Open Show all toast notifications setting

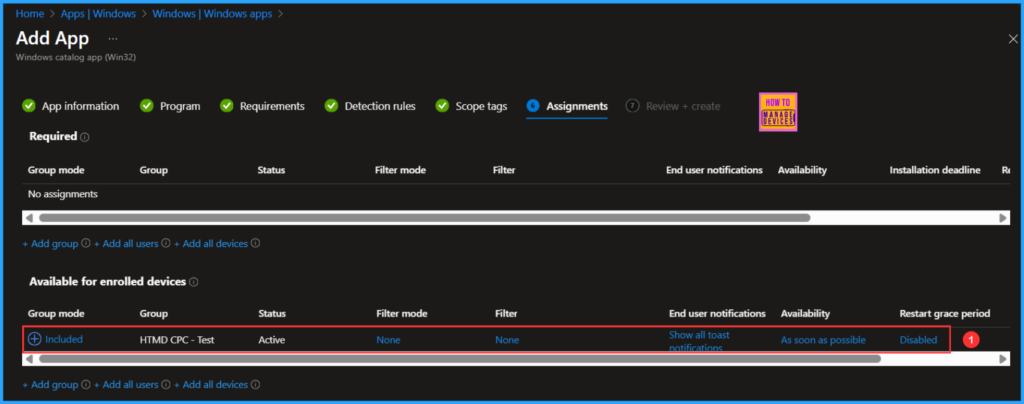tap(699, 341)
